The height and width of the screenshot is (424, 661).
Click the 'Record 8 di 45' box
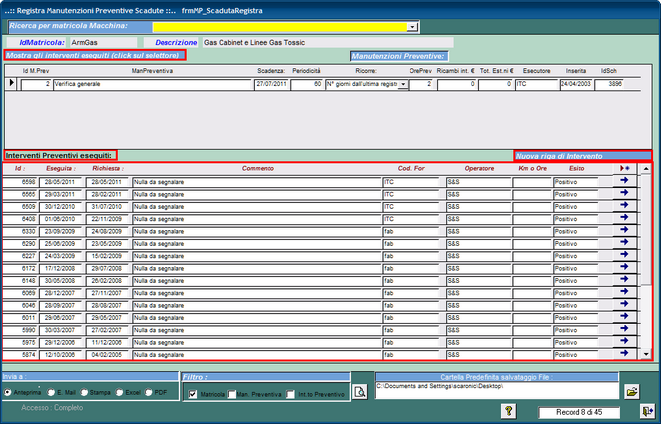pos(579,412)
